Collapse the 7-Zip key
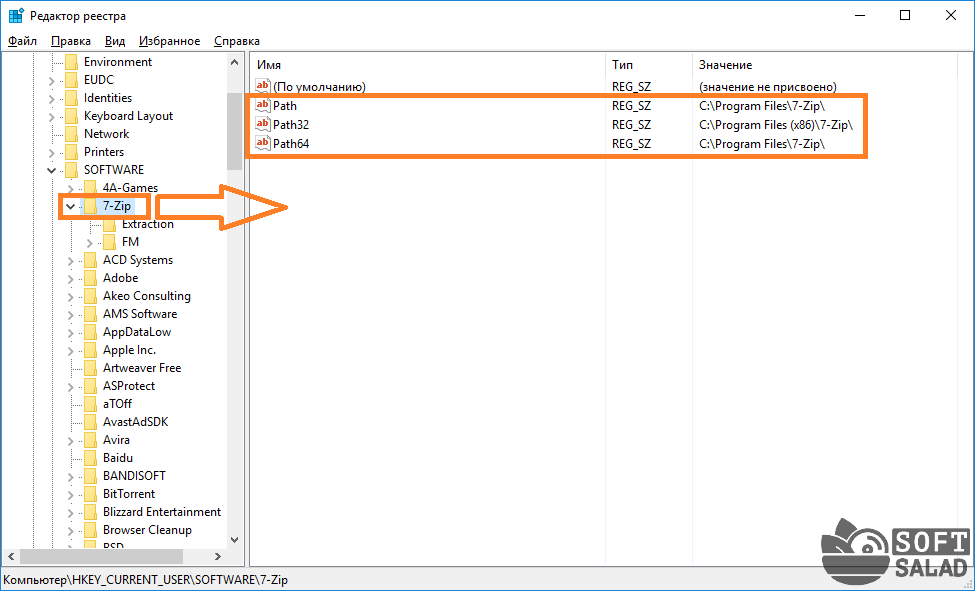This screenshot has height=591, width=975. point(70,207)
